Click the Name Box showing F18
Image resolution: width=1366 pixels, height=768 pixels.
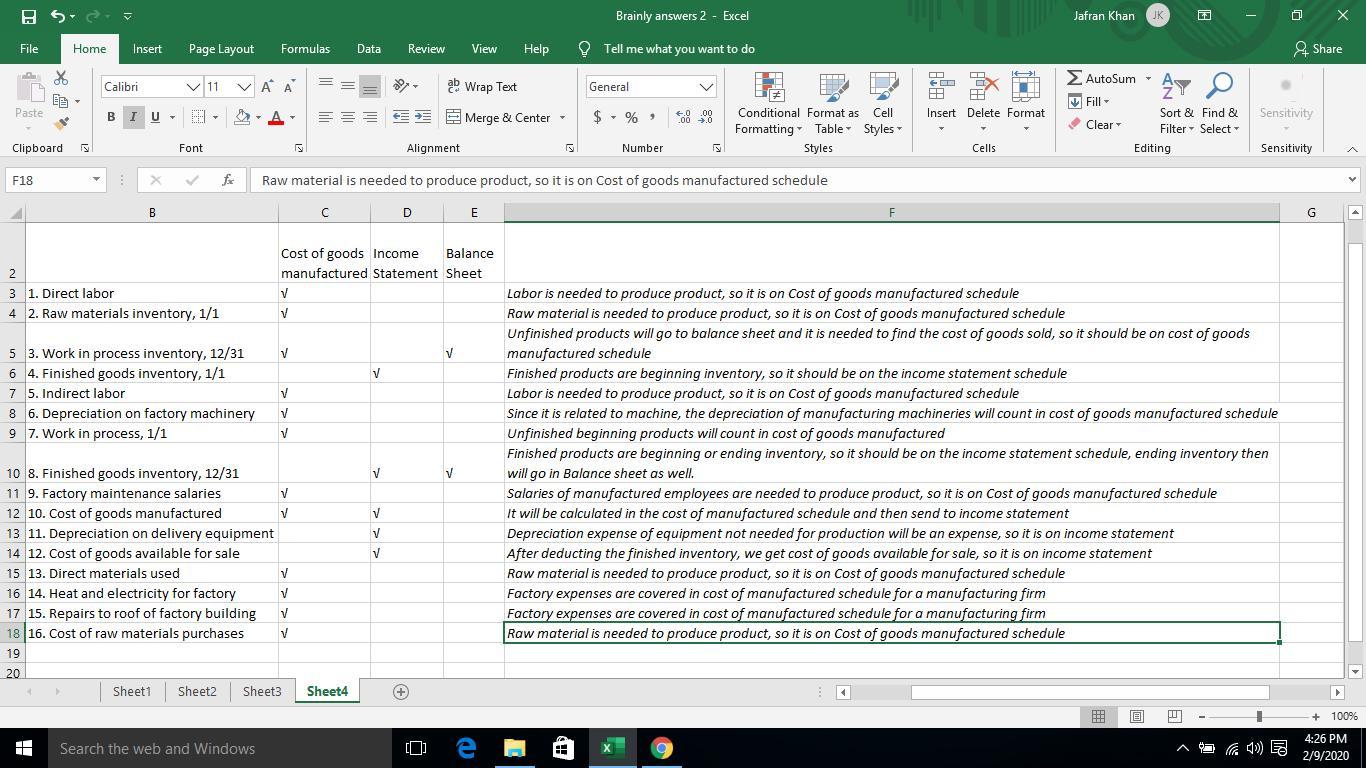coord(48,180)
